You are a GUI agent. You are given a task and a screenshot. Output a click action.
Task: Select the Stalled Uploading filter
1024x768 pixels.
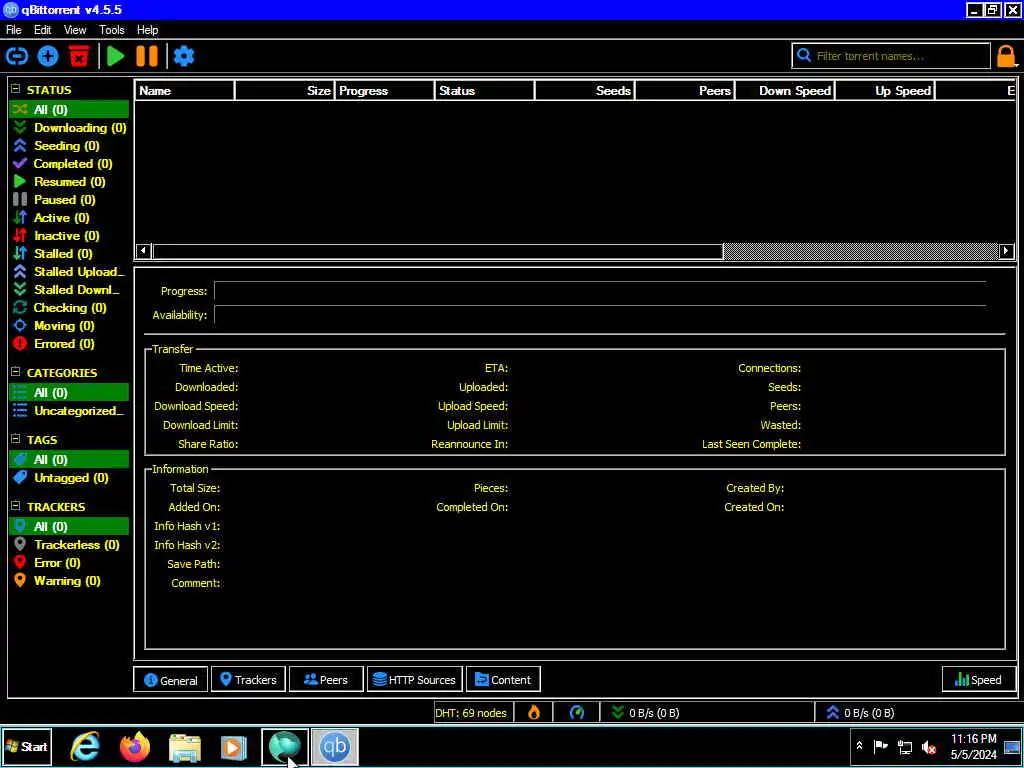[x=69, y=272]
